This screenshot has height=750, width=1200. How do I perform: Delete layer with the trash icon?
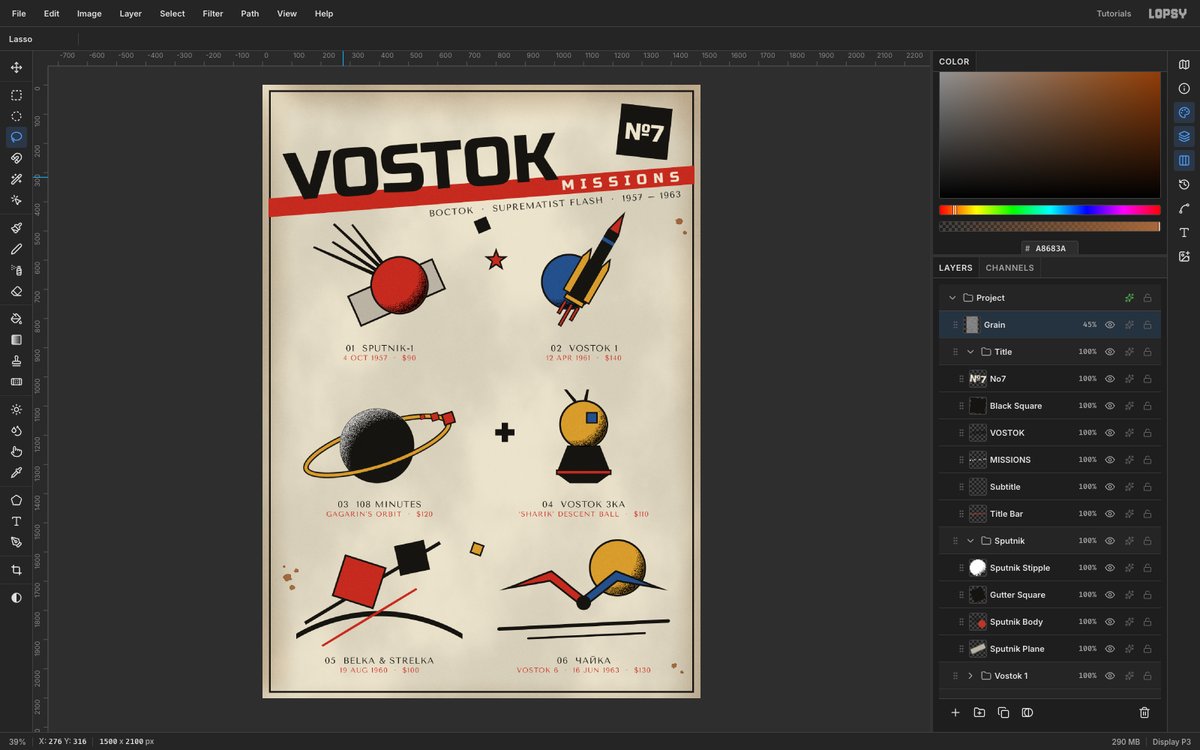pyautogui.click(x=1144, y=713)
